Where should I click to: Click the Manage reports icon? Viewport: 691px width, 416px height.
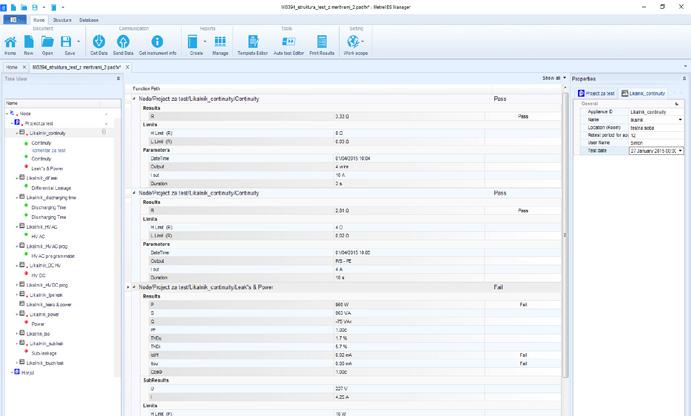[220, 42]
